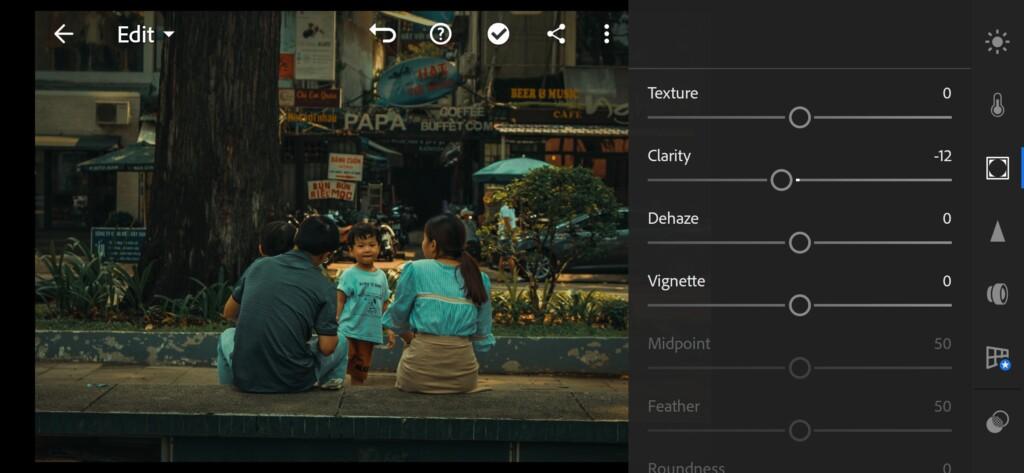Screen dimensions: 1024x473
Task: Undo the last edit
Action: (383, 34)
